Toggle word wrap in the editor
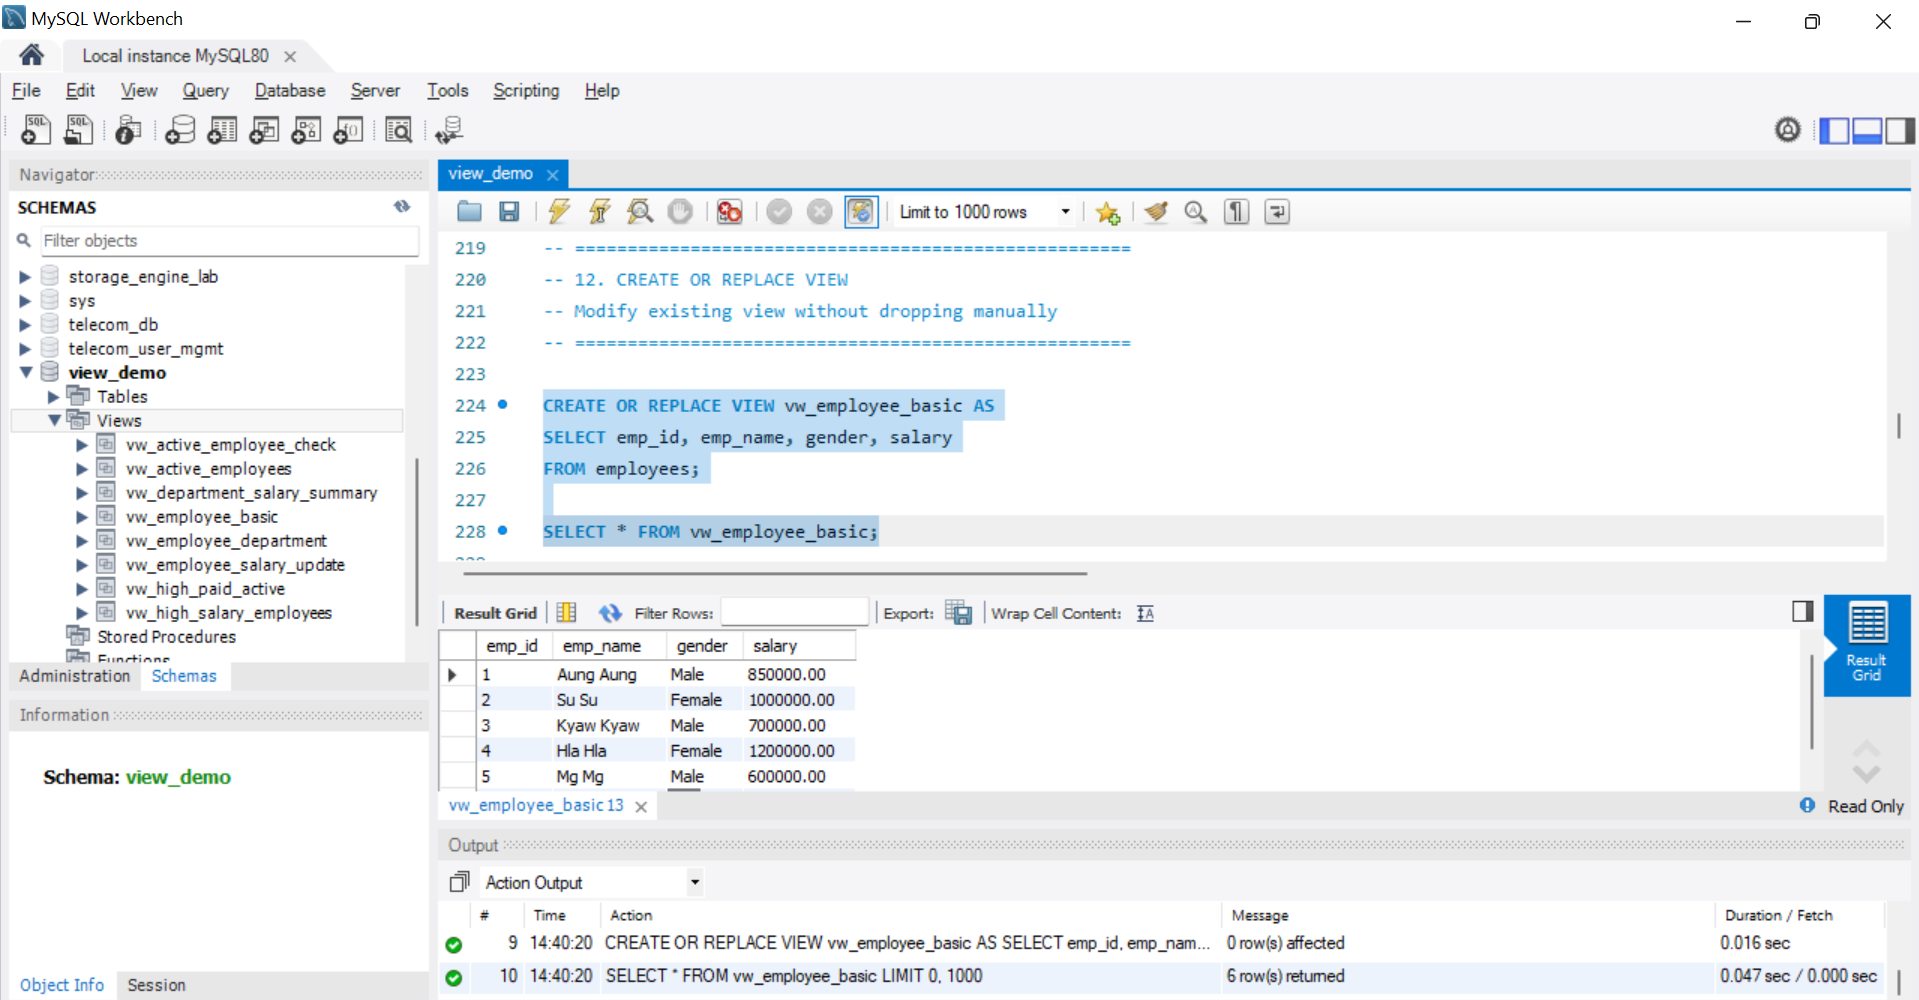This screenshot has width=1919, height=1000. [1277, 212]
